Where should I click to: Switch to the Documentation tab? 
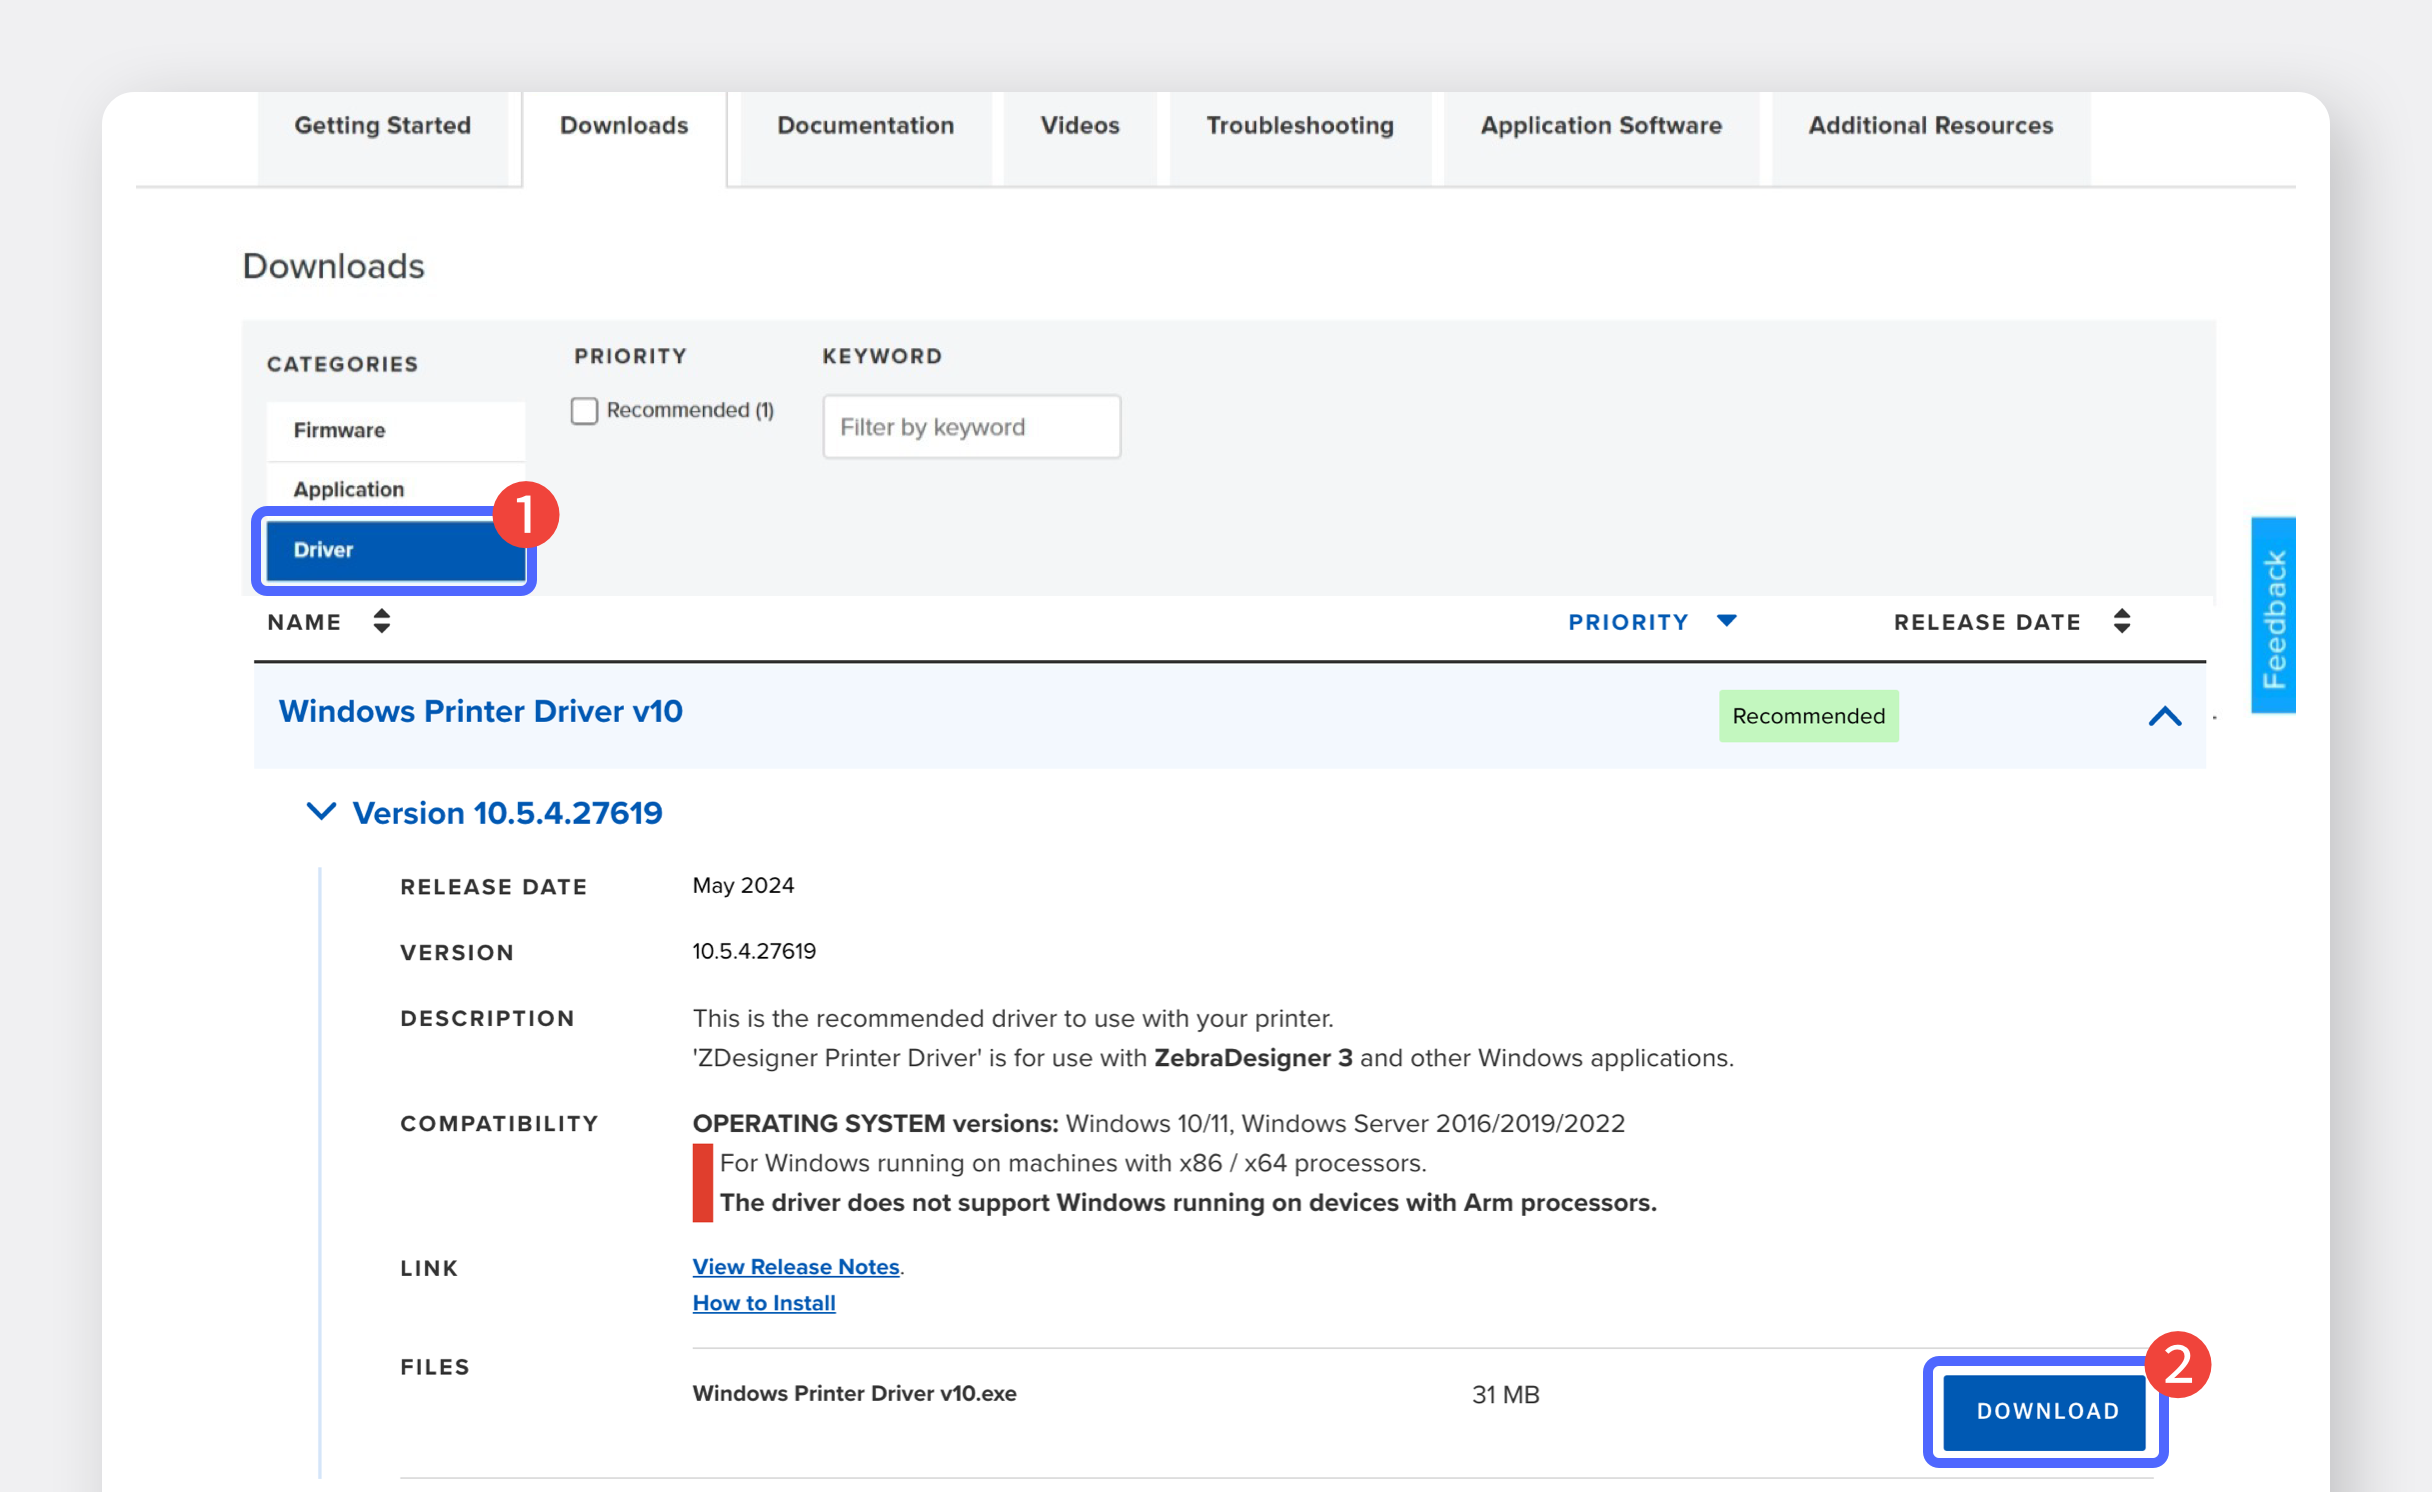coord(865,126)
